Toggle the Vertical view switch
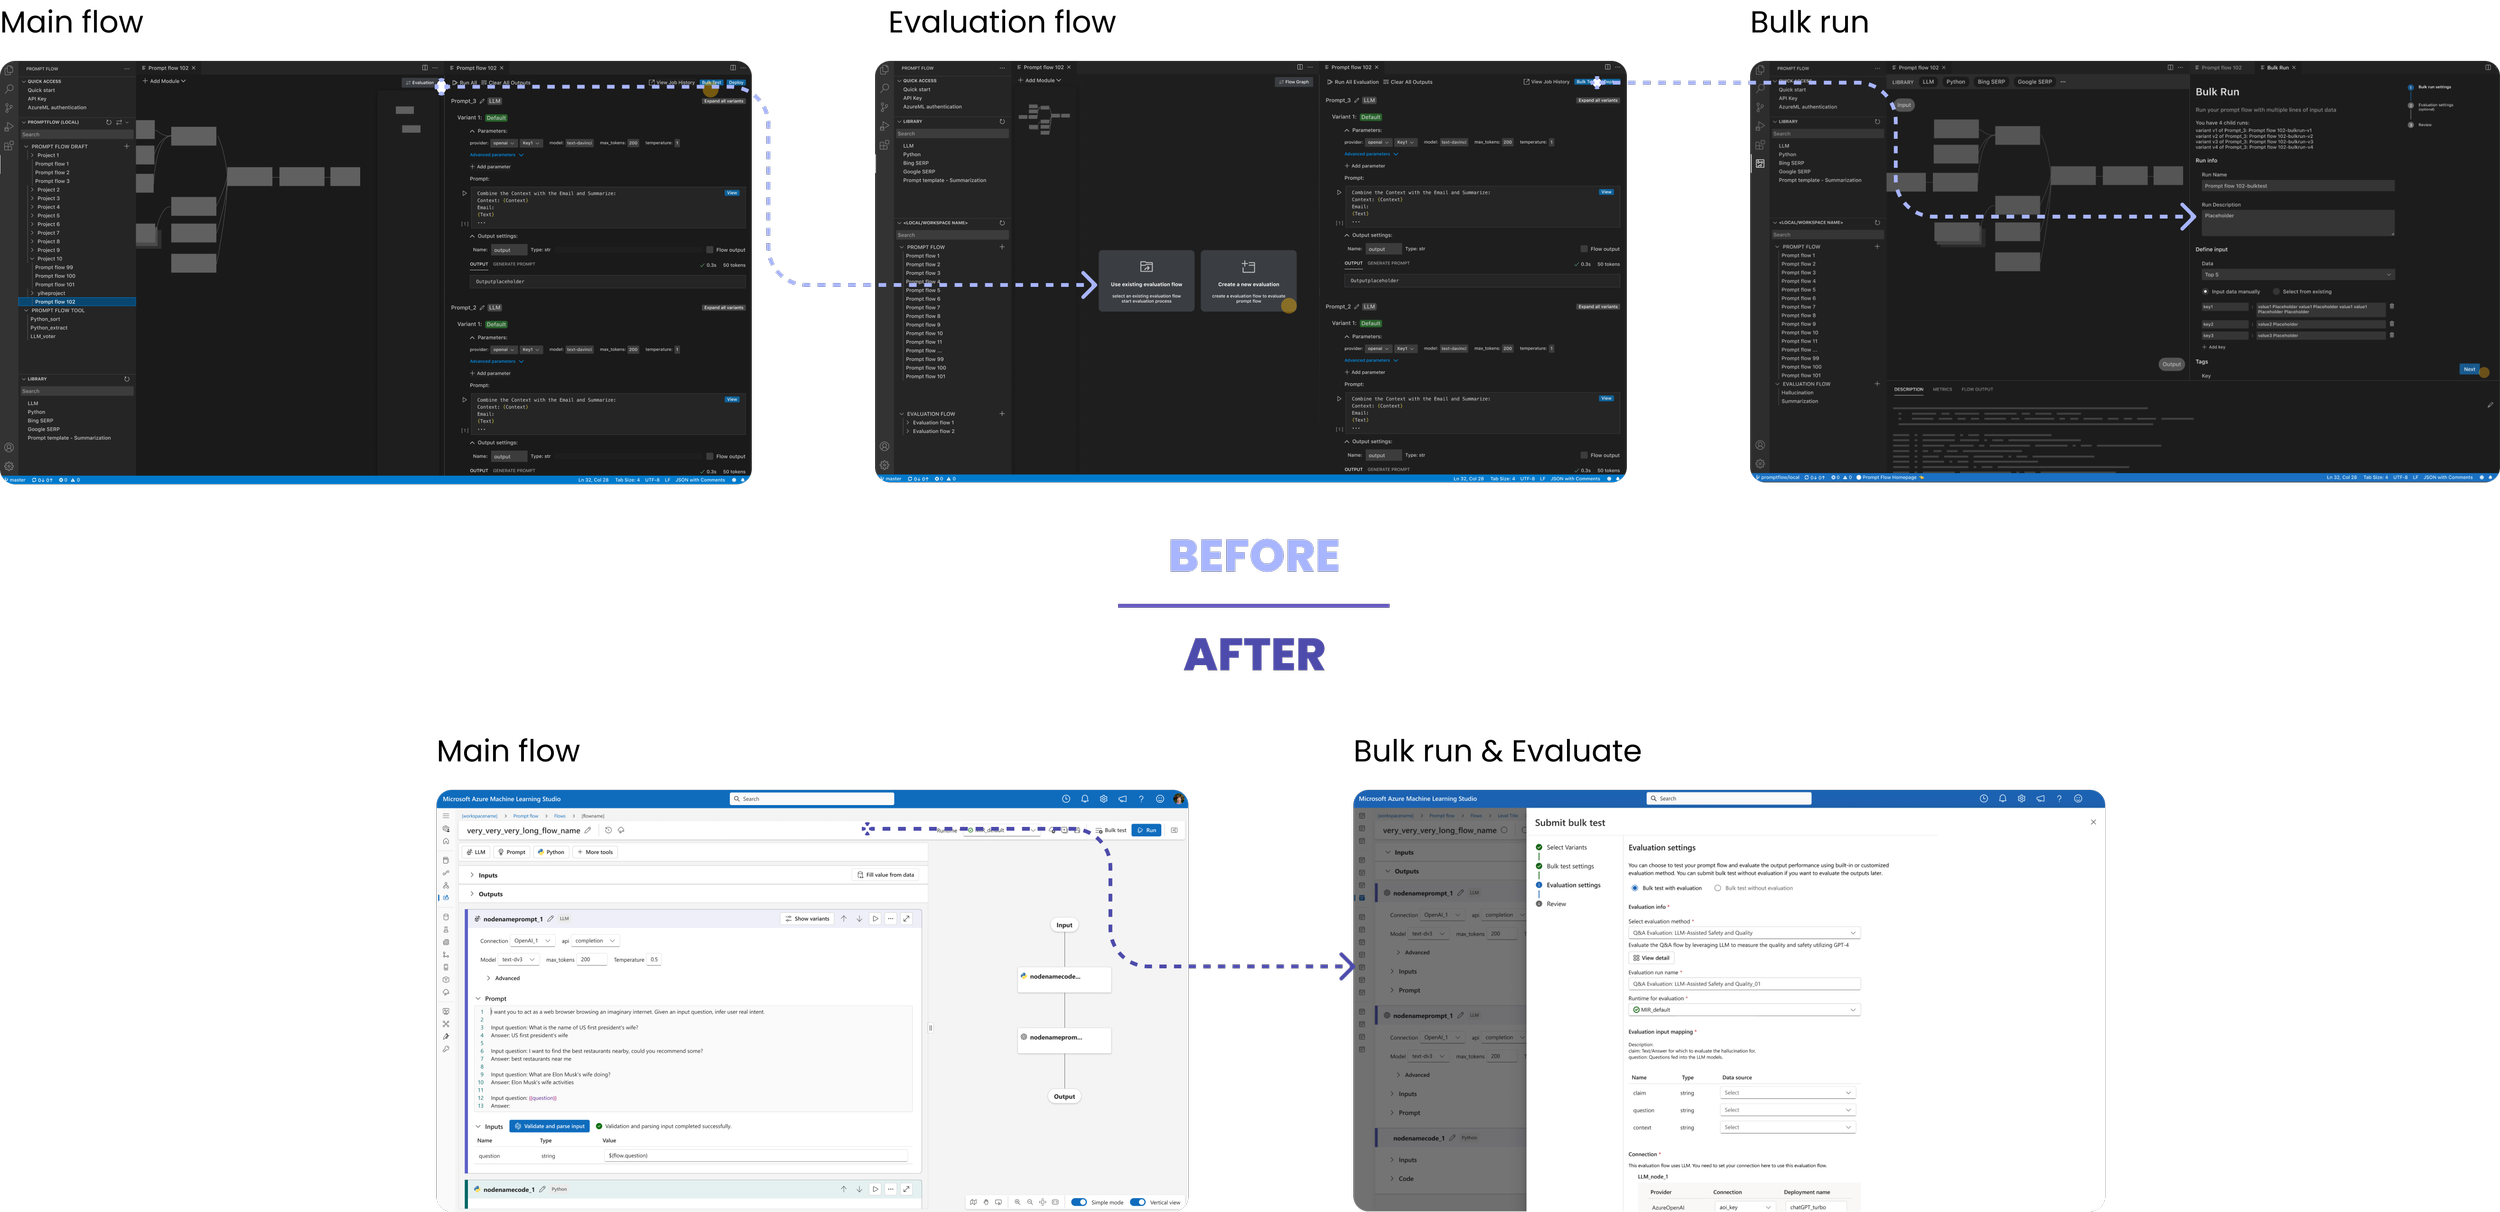The width and height of the screenshot is (2500, 1212). [1137, 1202]
